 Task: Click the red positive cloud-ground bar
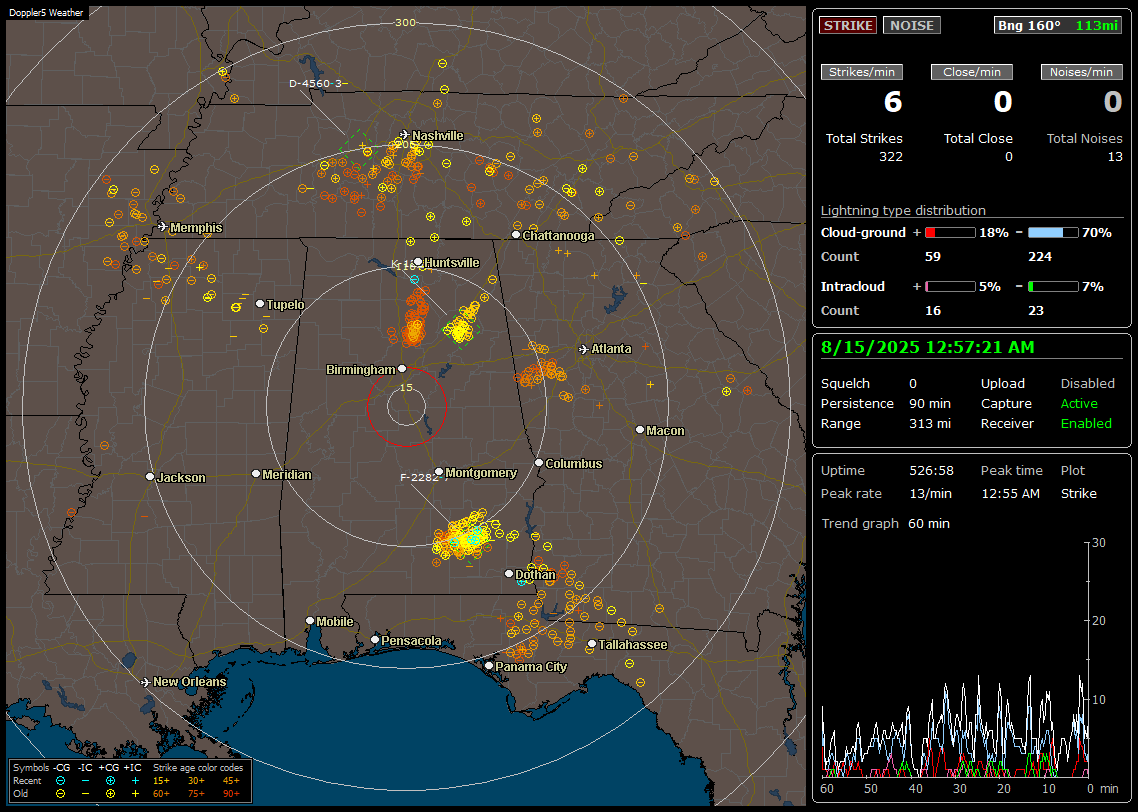(950, 233)
